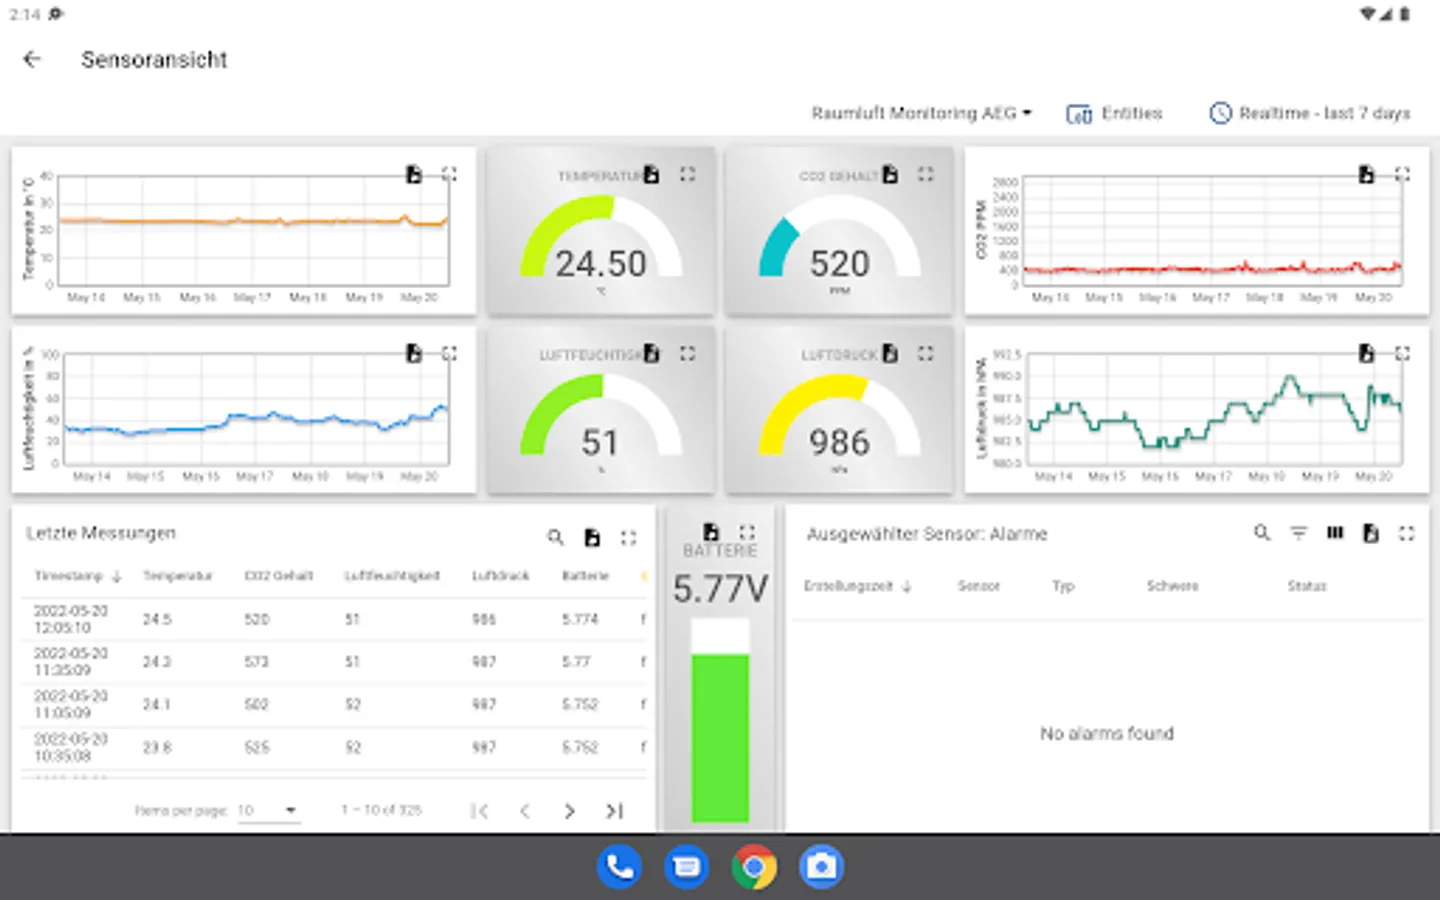Search in the Letzte Messungen table
The height and width of the screenshot is (900, 1440).
[556, 538]
